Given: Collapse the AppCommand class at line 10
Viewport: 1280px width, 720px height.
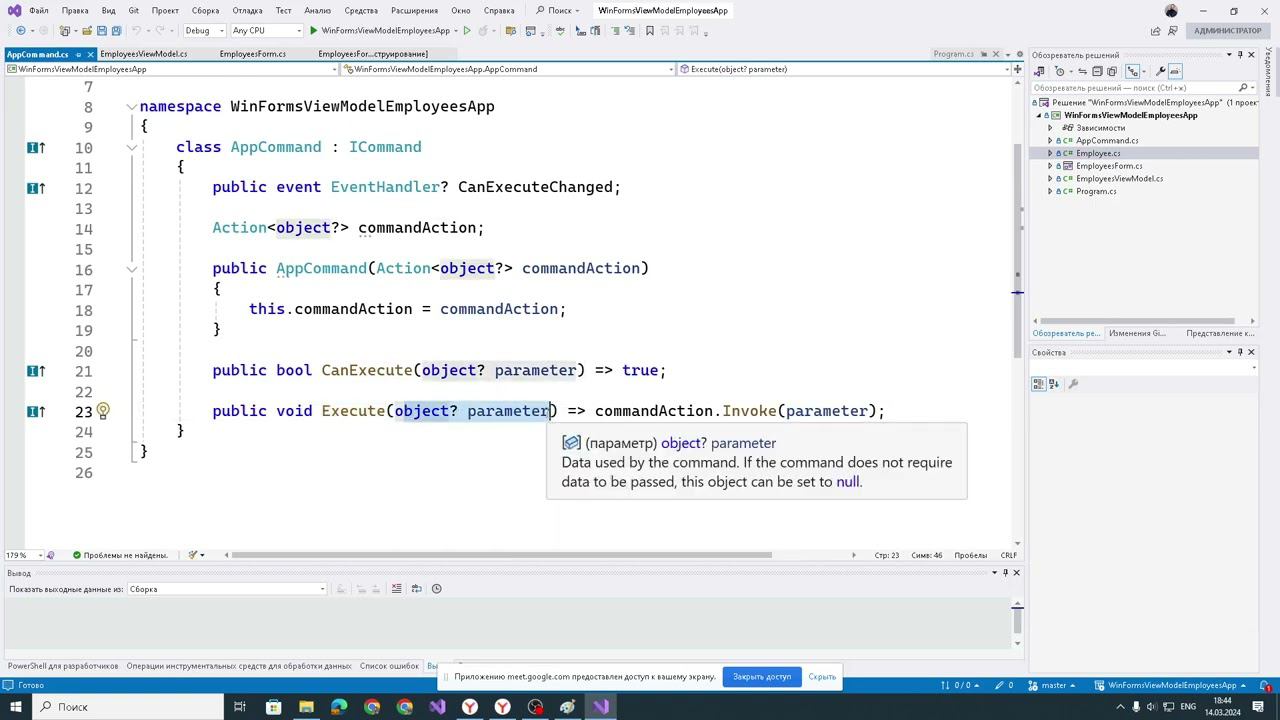Looking at the screenshot, I should (131, 148).
